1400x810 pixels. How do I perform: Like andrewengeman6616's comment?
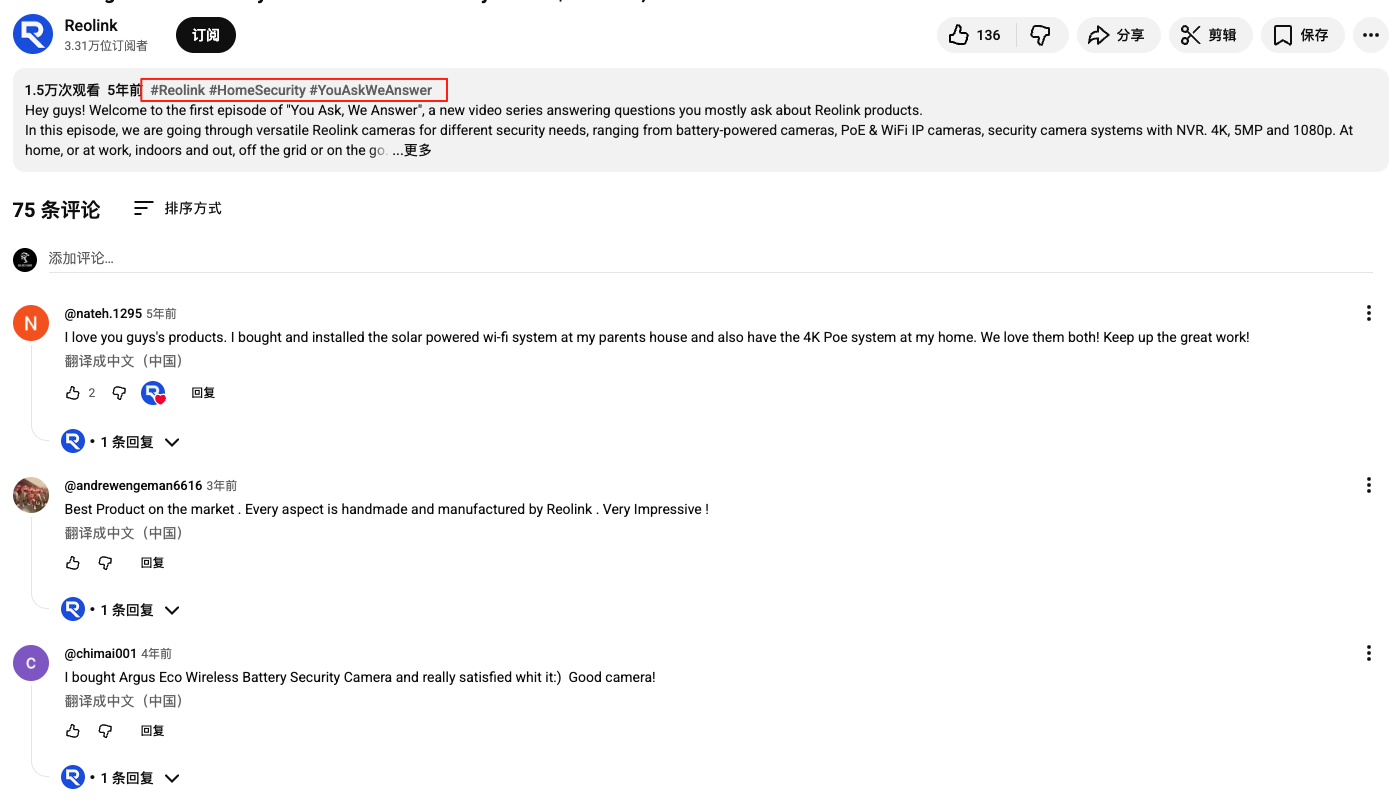tap(73, 563)
